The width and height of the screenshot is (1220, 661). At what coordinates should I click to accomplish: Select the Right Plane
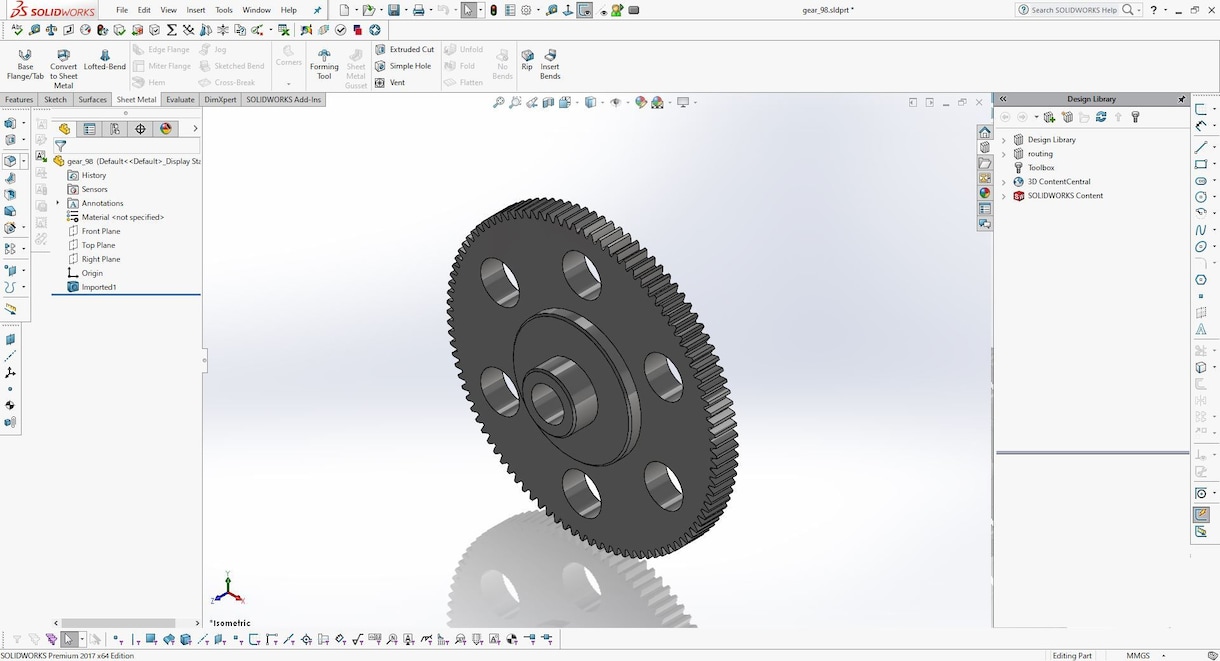coord(94,259)
